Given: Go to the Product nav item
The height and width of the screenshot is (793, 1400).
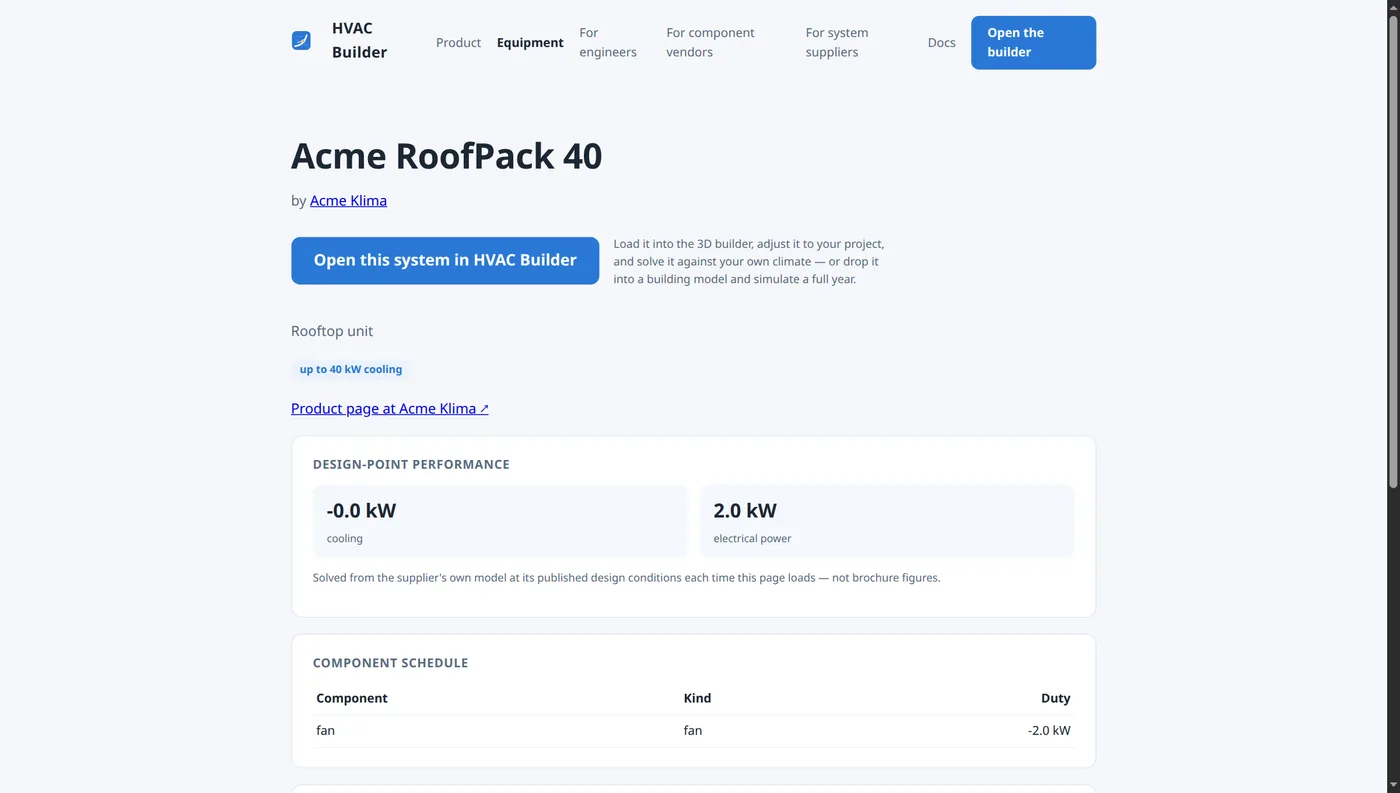Looking at the screenshot, I should pyautogui.click(x=458, y=43).
